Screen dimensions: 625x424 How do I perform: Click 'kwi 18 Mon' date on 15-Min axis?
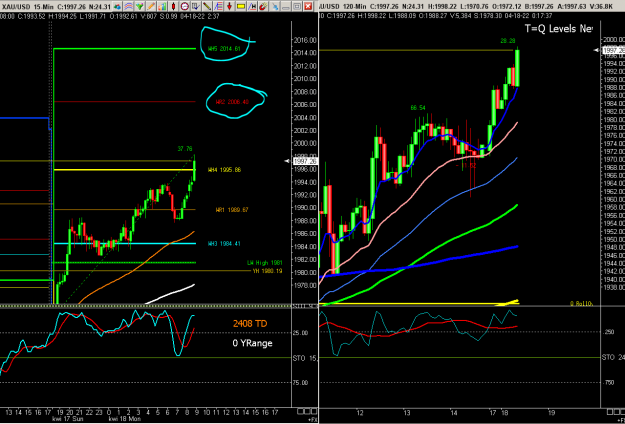tap(123, 419)
